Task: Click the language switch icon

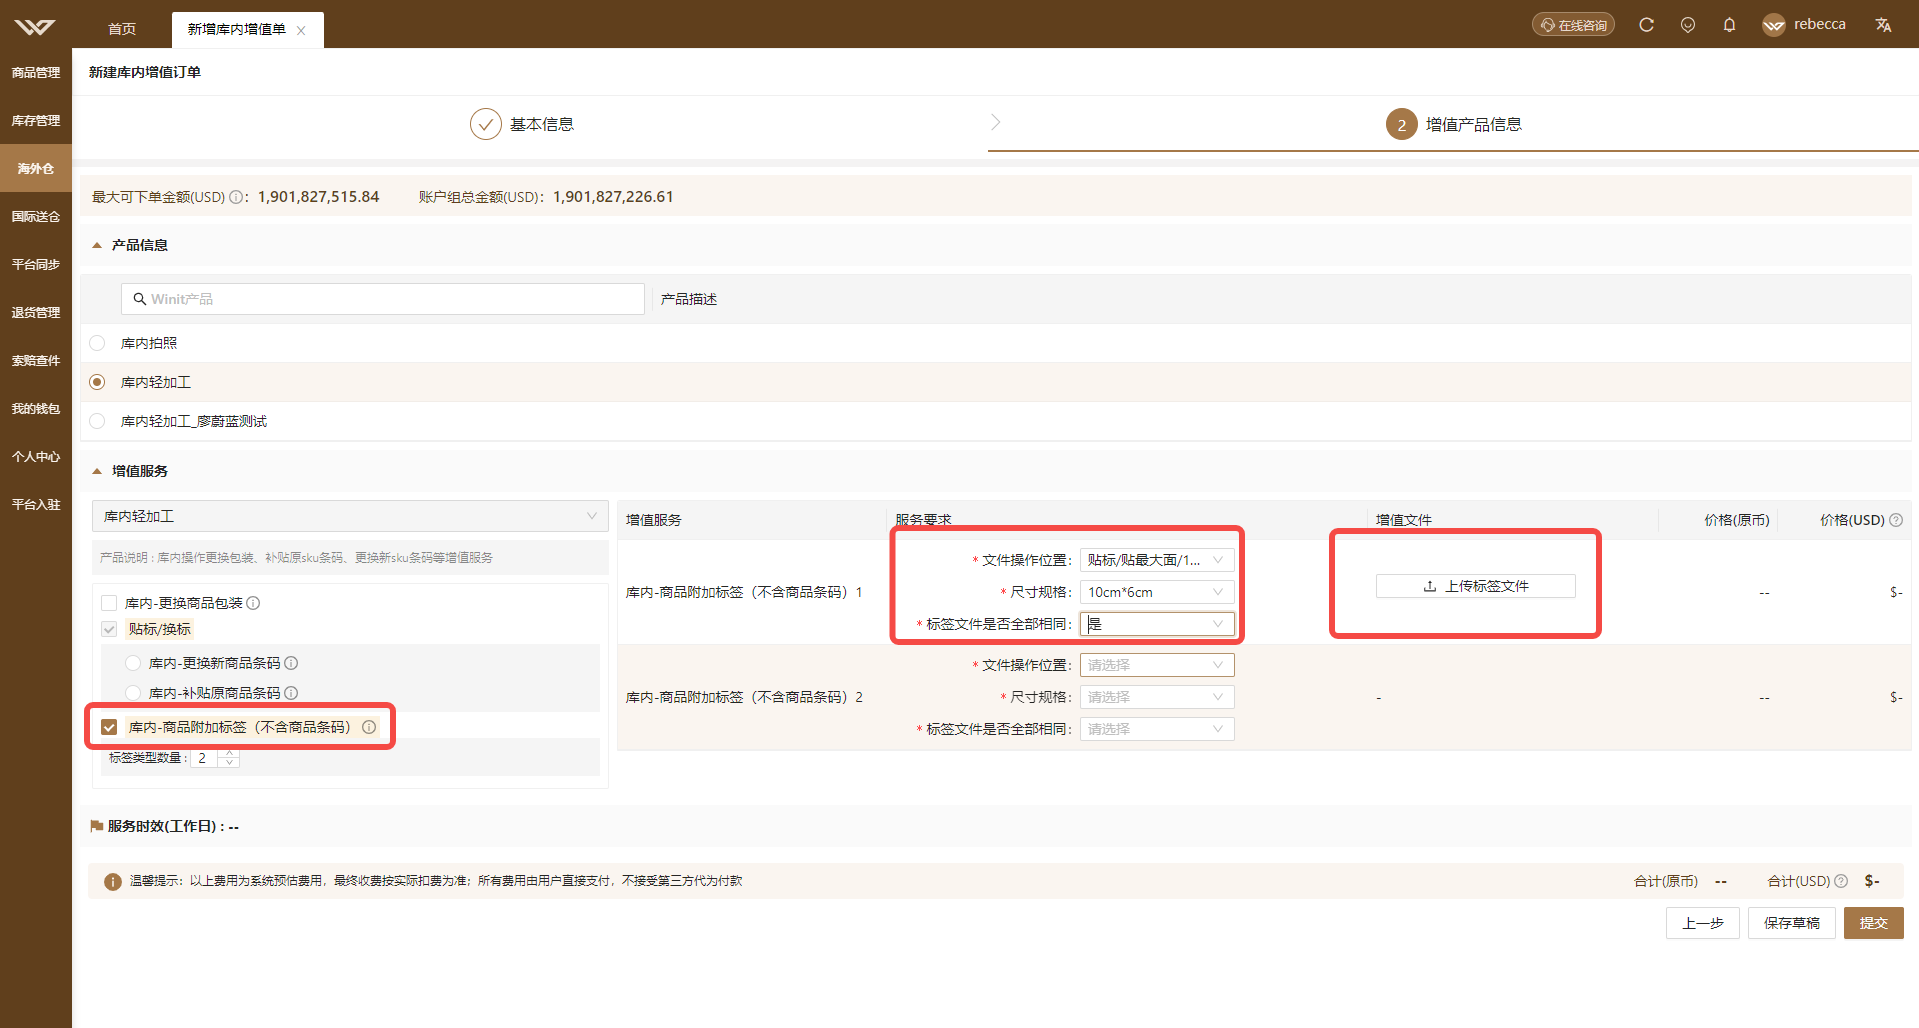Action: 1883,25
